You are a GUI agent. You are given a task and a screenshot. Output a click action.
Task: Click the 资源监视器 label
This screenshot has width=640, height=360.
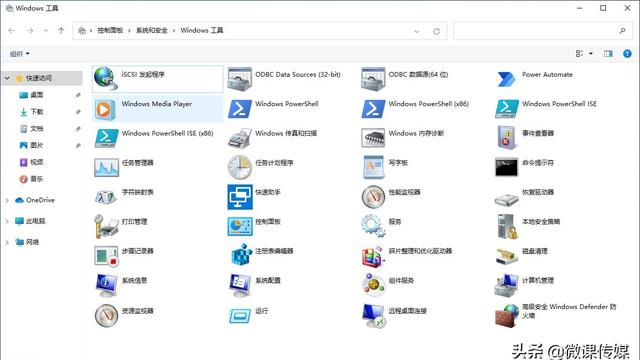[x=138, y=311]
